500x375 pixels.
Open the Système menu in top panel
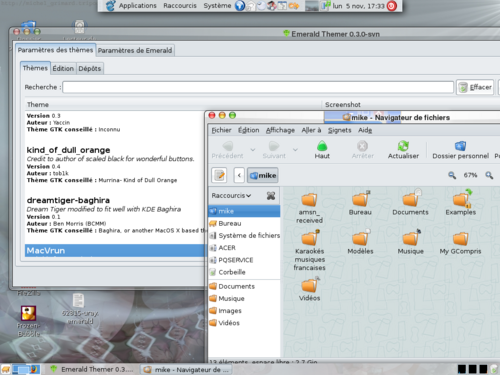tap(217, 6)
